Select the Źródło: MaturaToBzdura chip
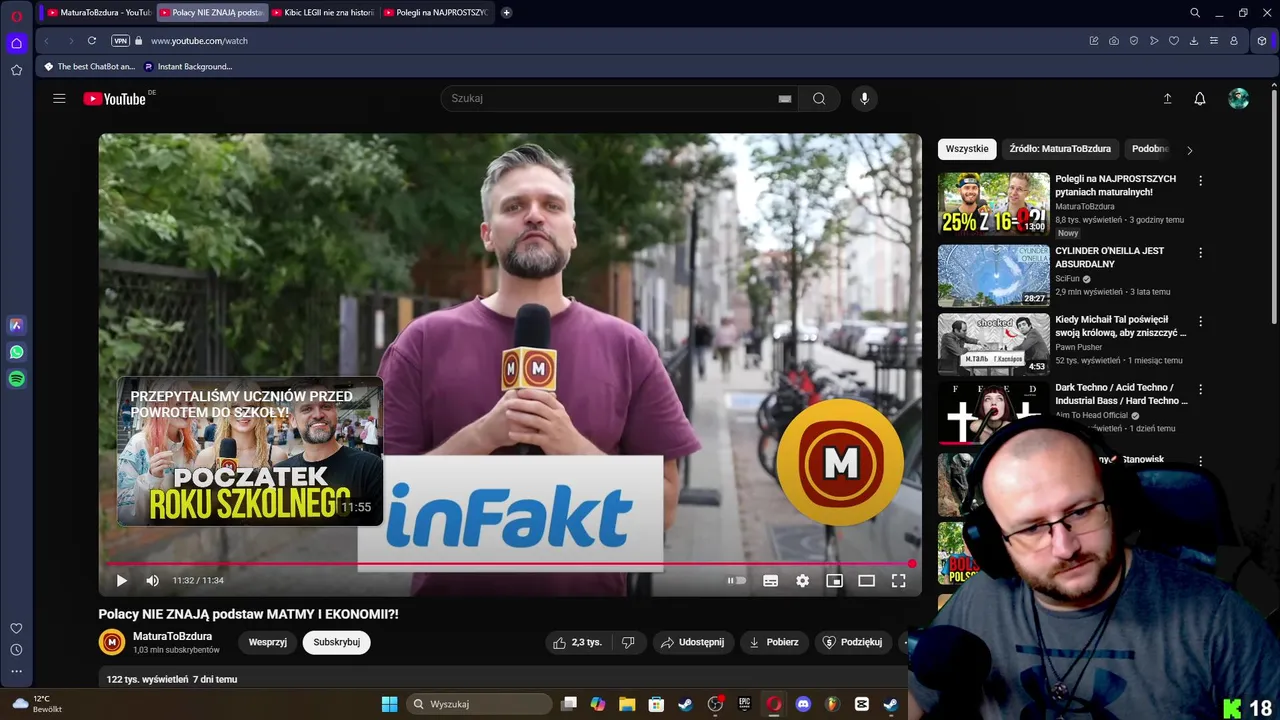Image resolution: width=1280 pixels, height=720 pixels. pos(1060,149)
